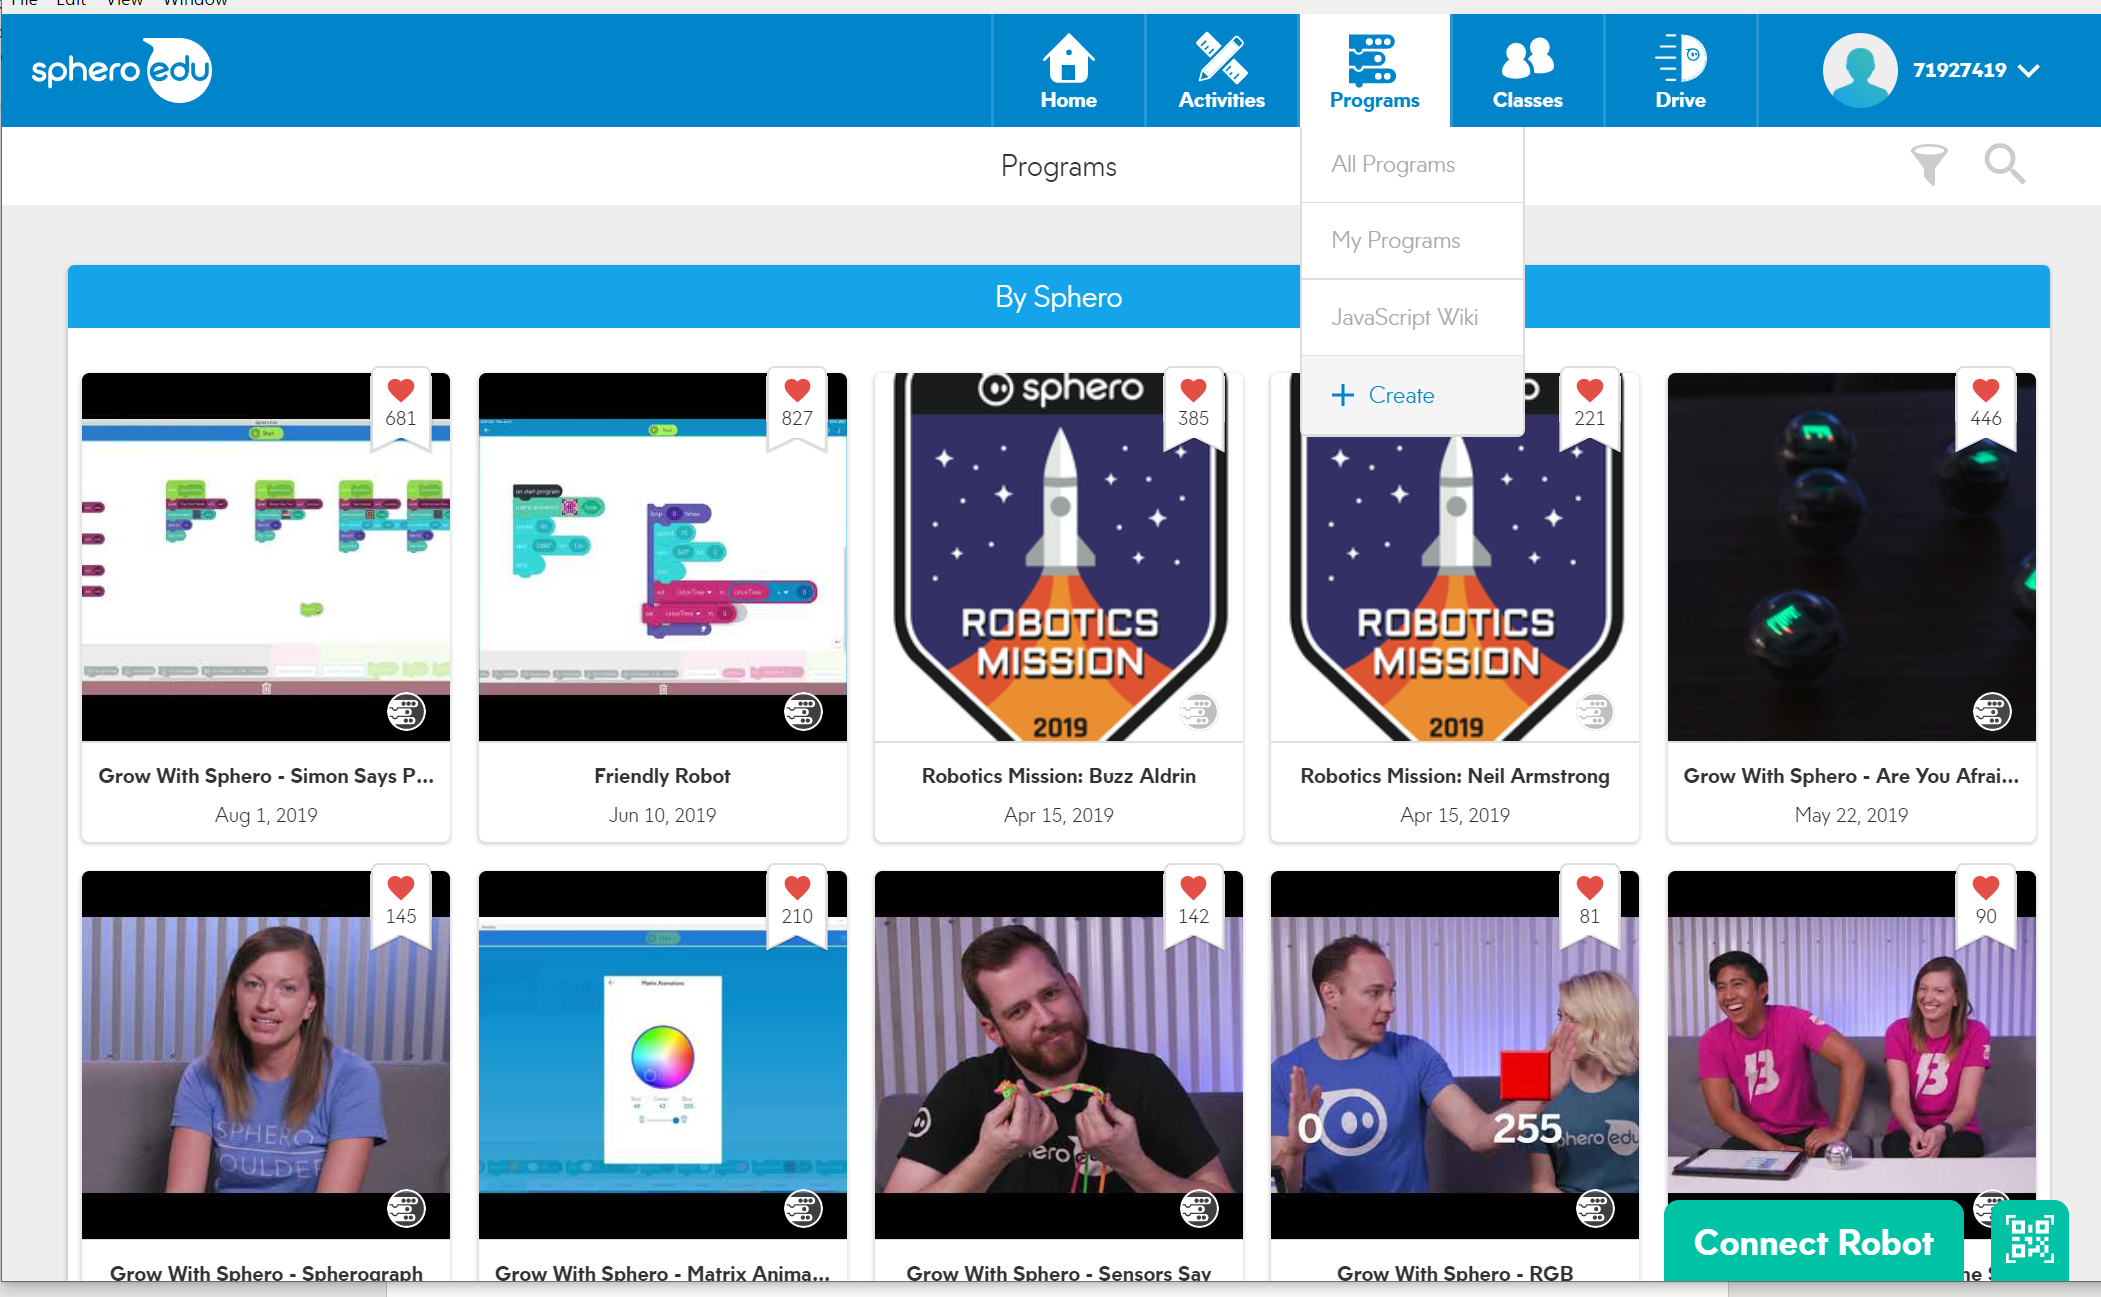Viewport: 2101px width, 1297px height.
Task: Open the JavaScript Wiki link
Action: (x=1404, y=318)
